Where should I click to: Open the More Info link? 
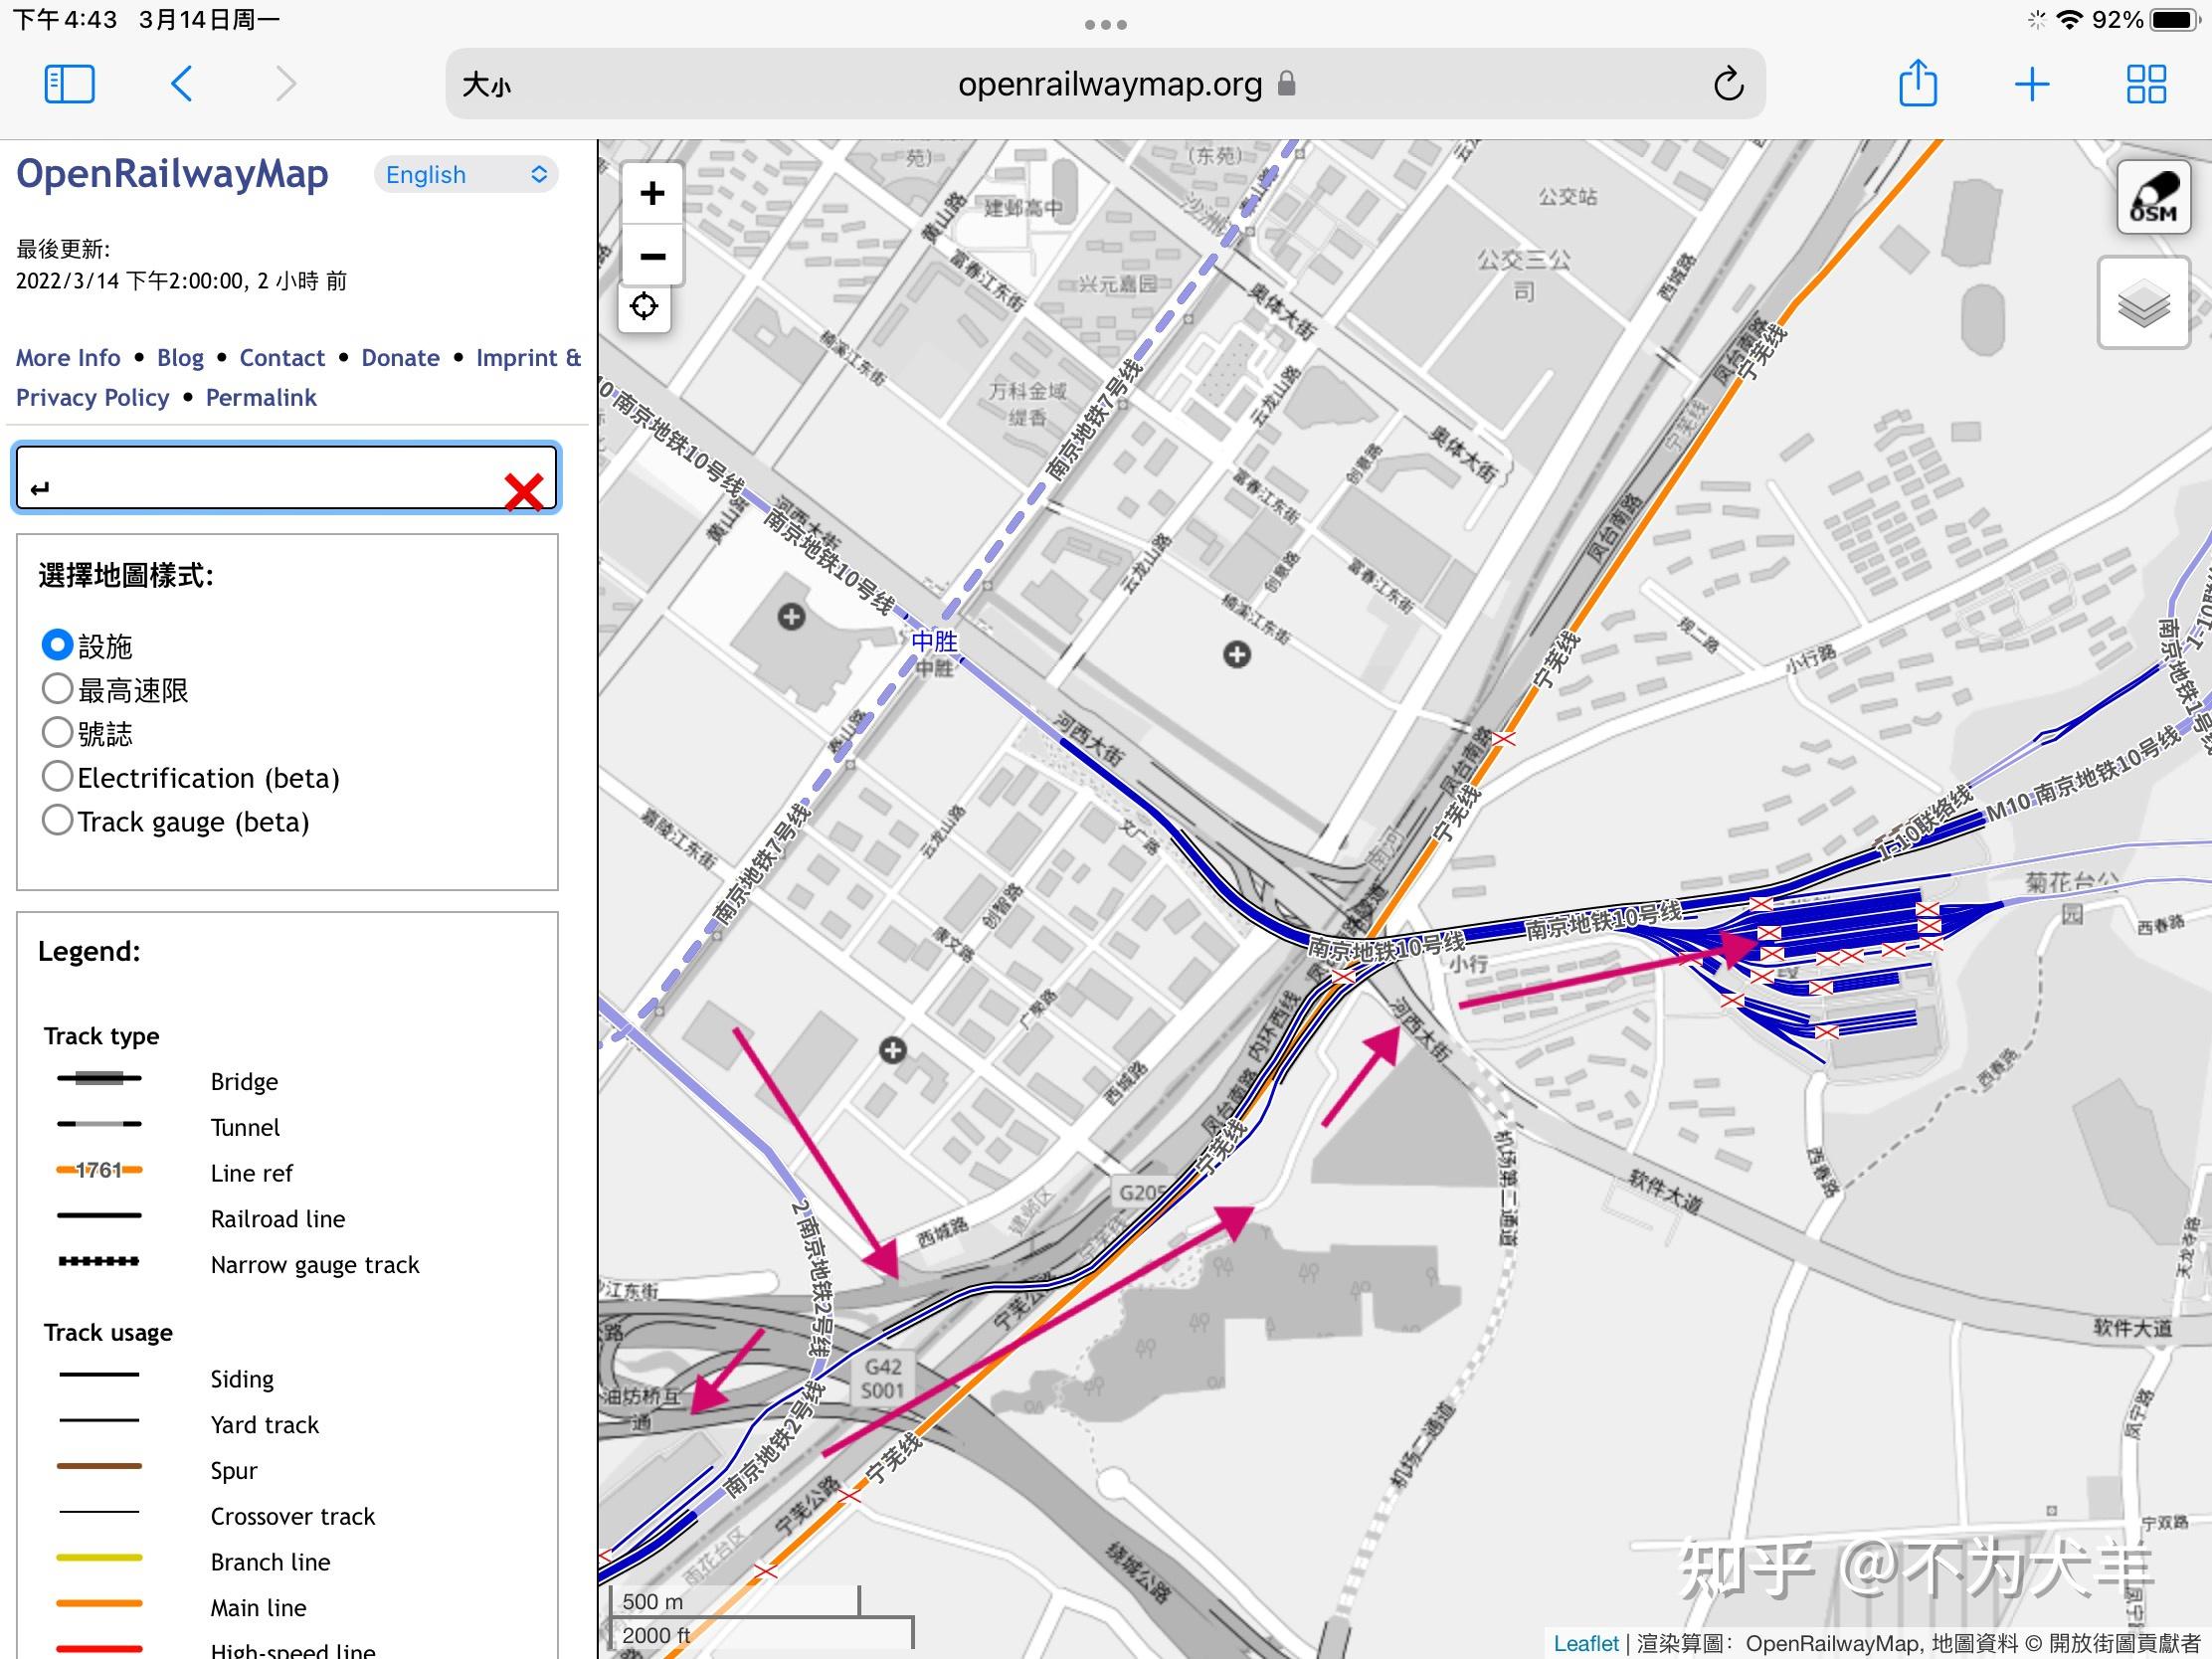point(68,358)
